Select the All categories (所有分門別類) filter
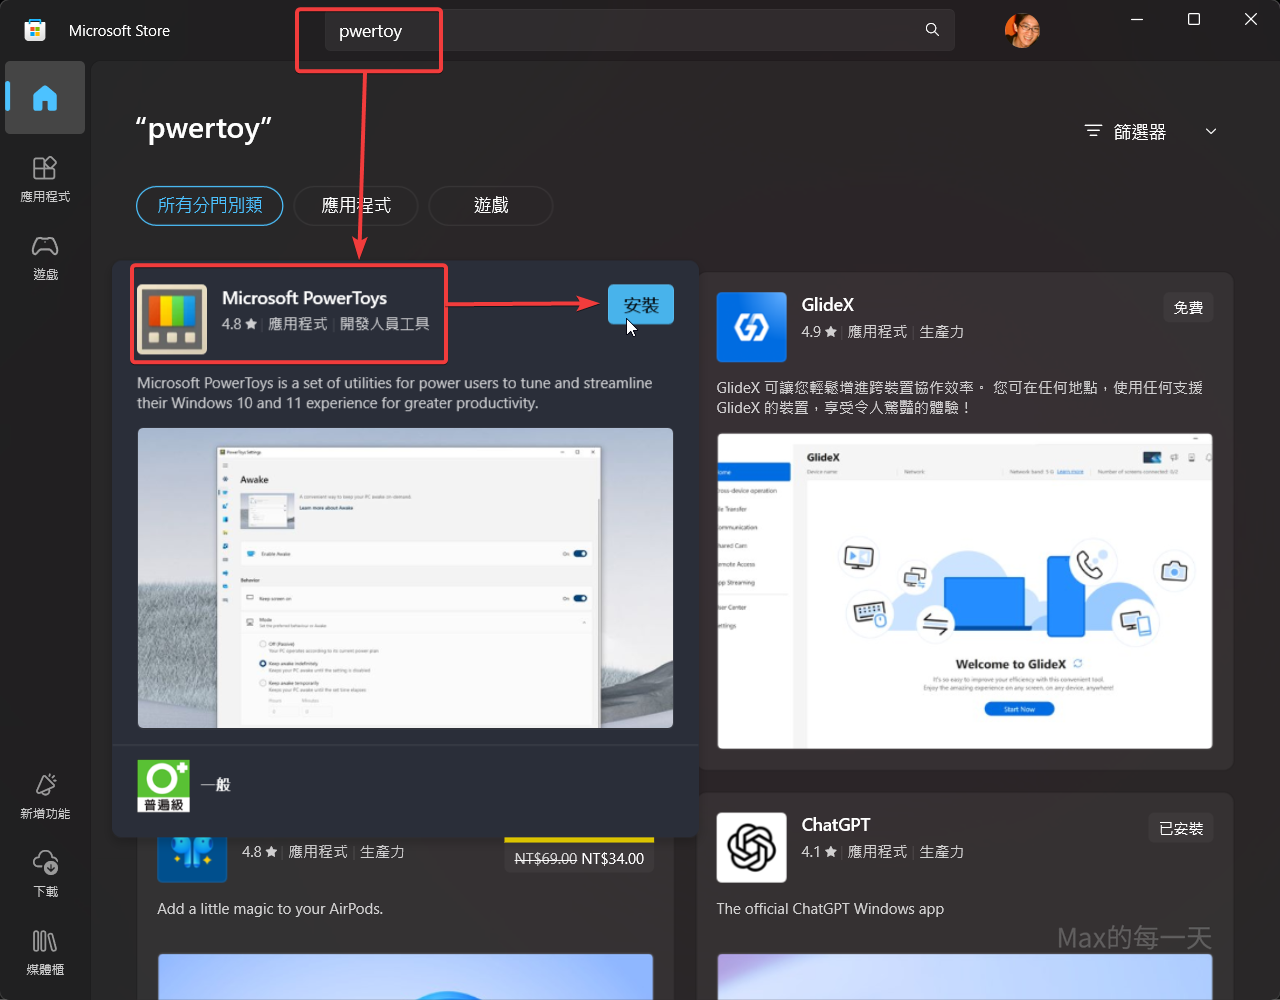 click(x=210, y=205)
